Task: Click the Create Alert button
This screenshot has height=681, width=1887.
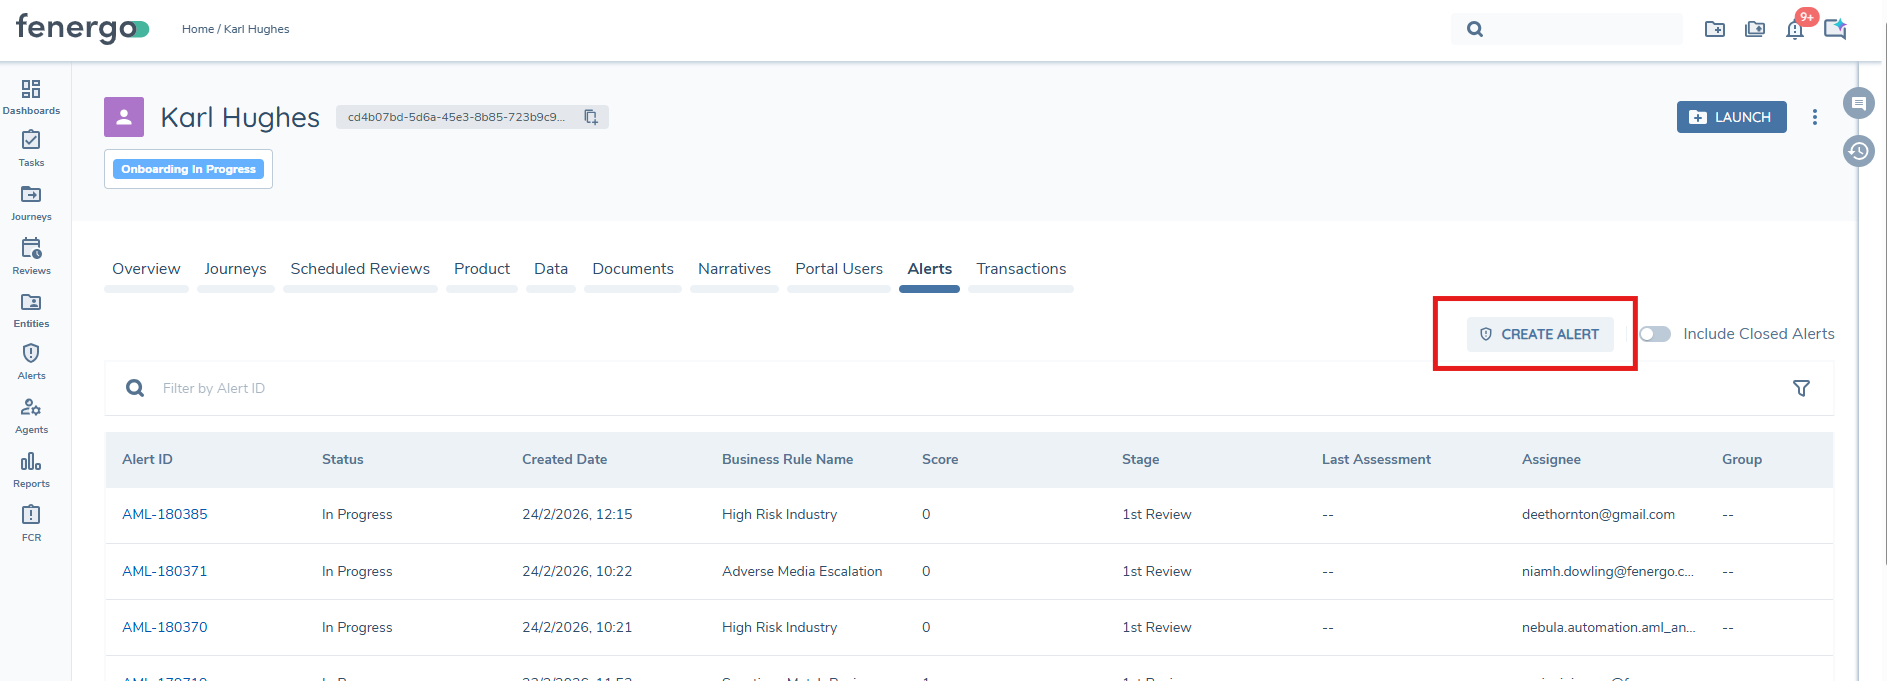Action: point(1540,334)
